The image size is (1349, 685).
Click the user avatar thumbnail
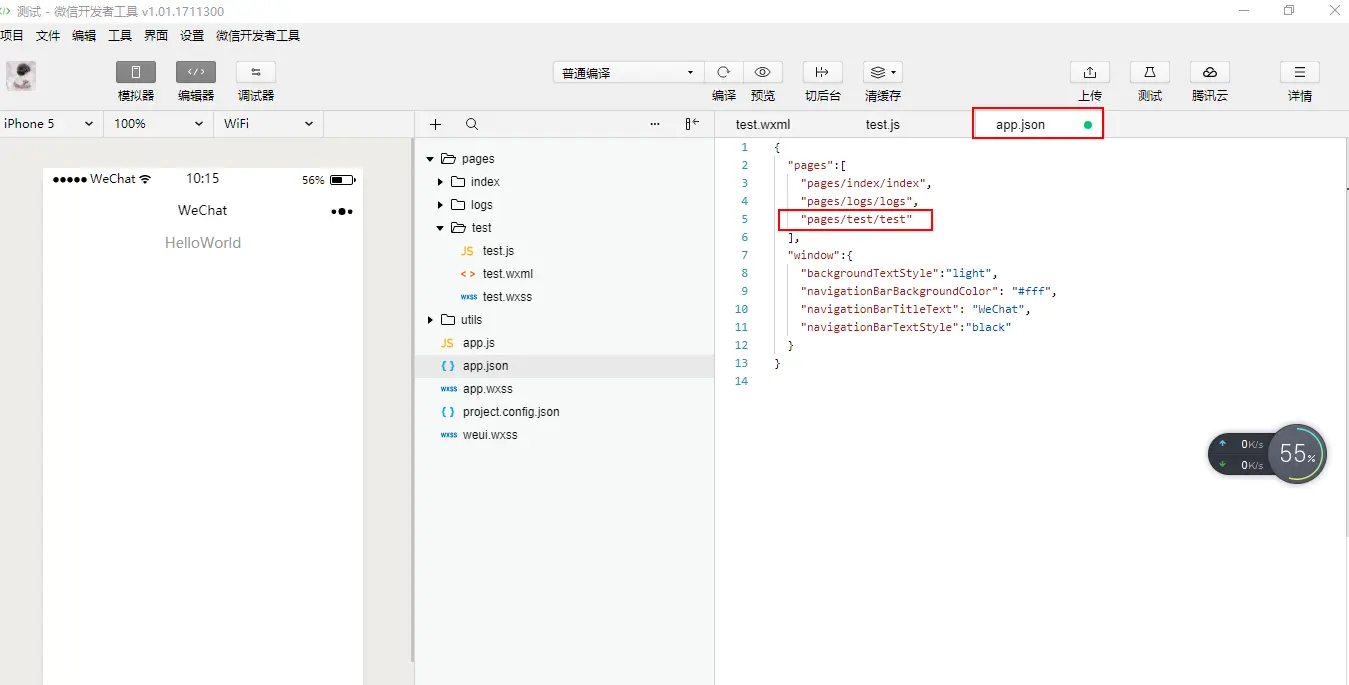(21, 76)
